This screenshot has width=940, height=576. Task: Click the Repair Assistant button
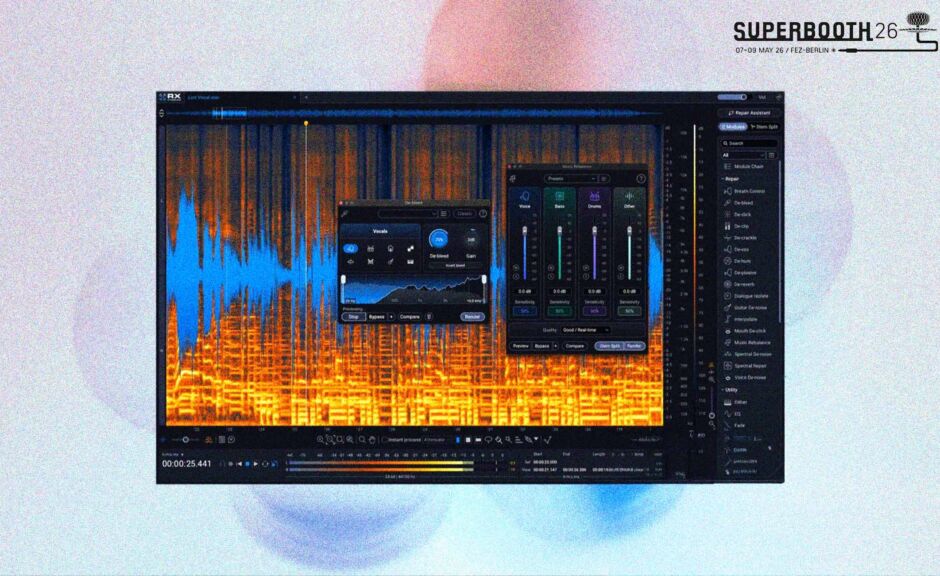[749, 113]
